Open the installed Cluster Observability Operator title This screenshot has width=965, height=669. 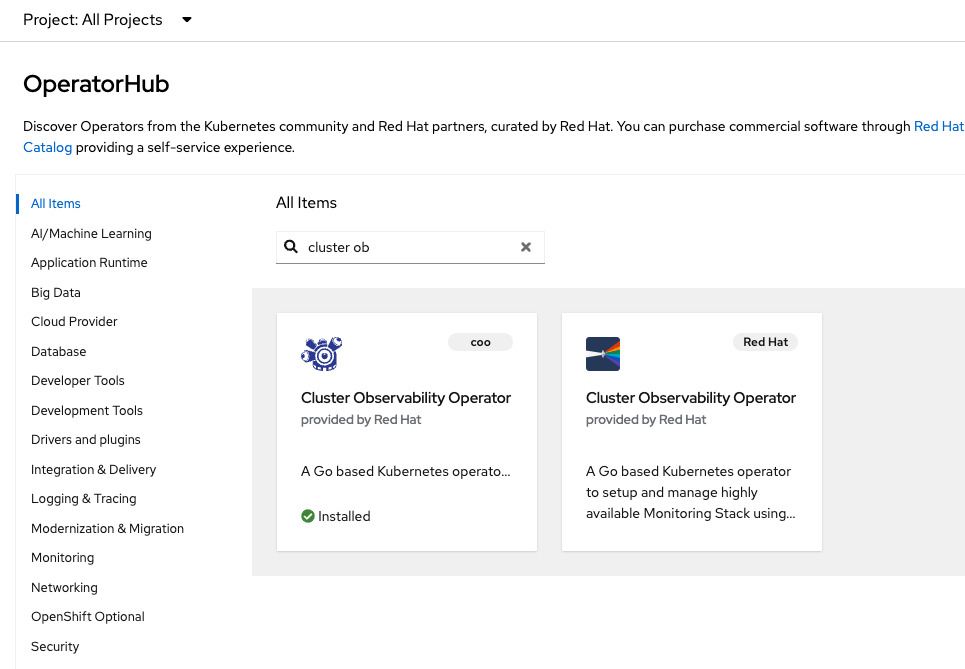tap(406, 398)
